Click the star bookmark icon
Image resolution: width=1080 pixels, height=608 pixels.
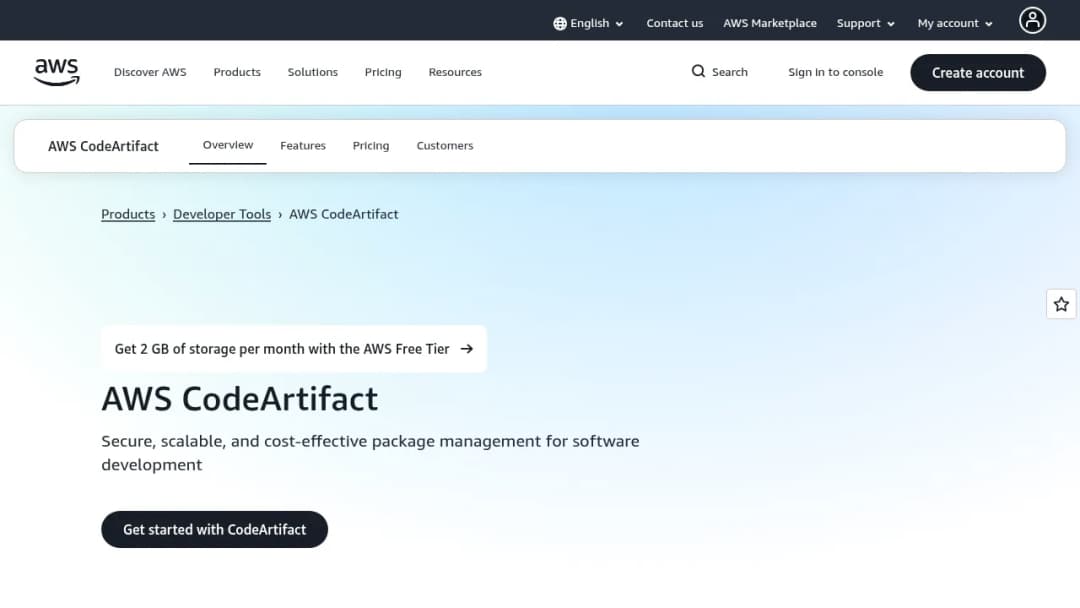coord(1061,304)
